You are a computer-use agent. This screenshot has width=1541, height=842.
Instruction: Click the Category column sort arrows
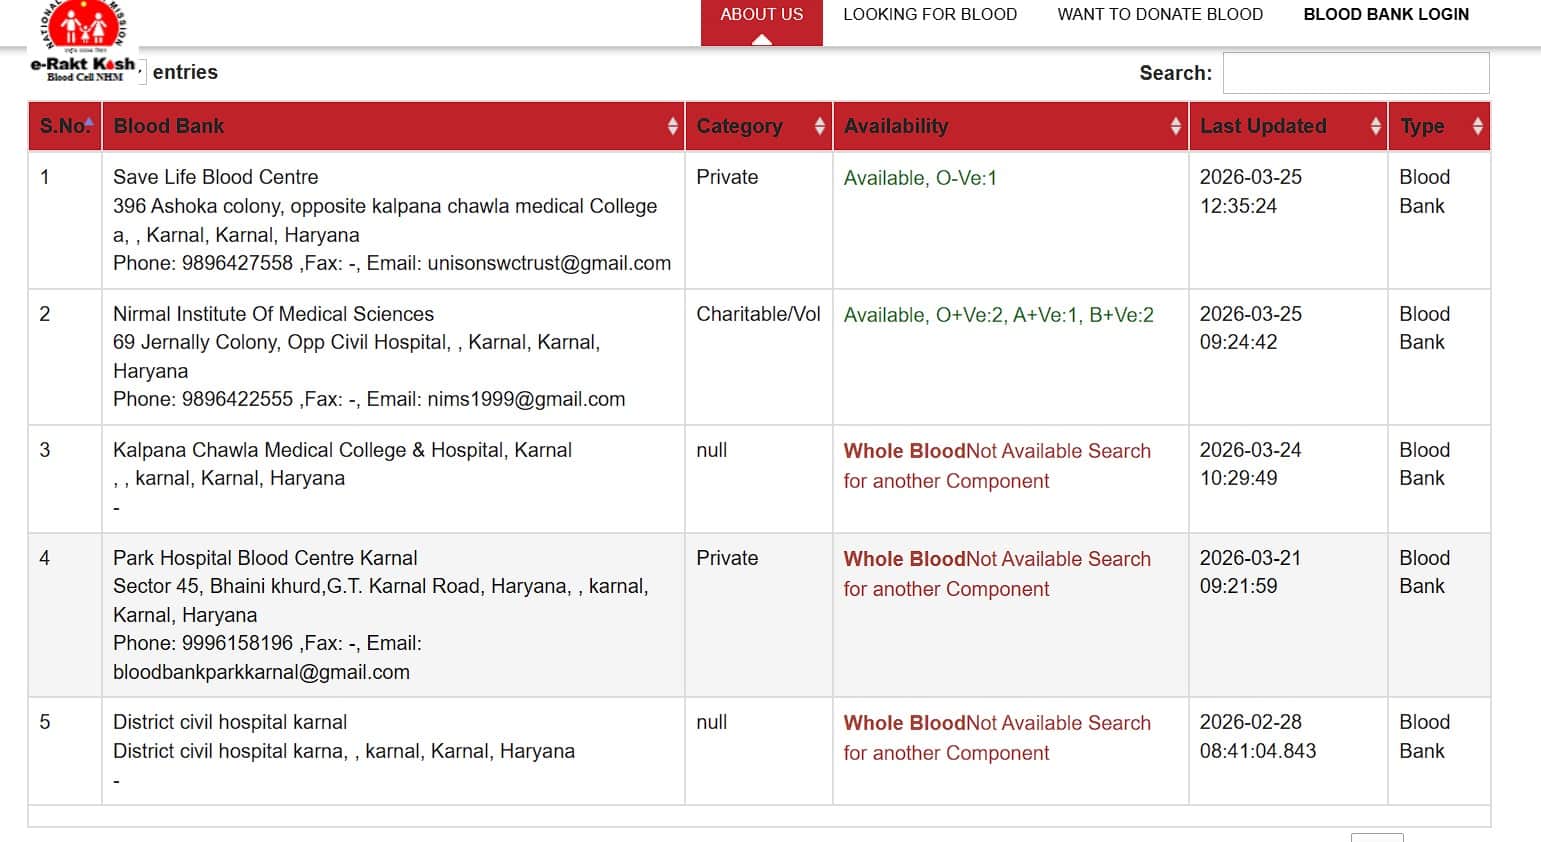point(820,126)
